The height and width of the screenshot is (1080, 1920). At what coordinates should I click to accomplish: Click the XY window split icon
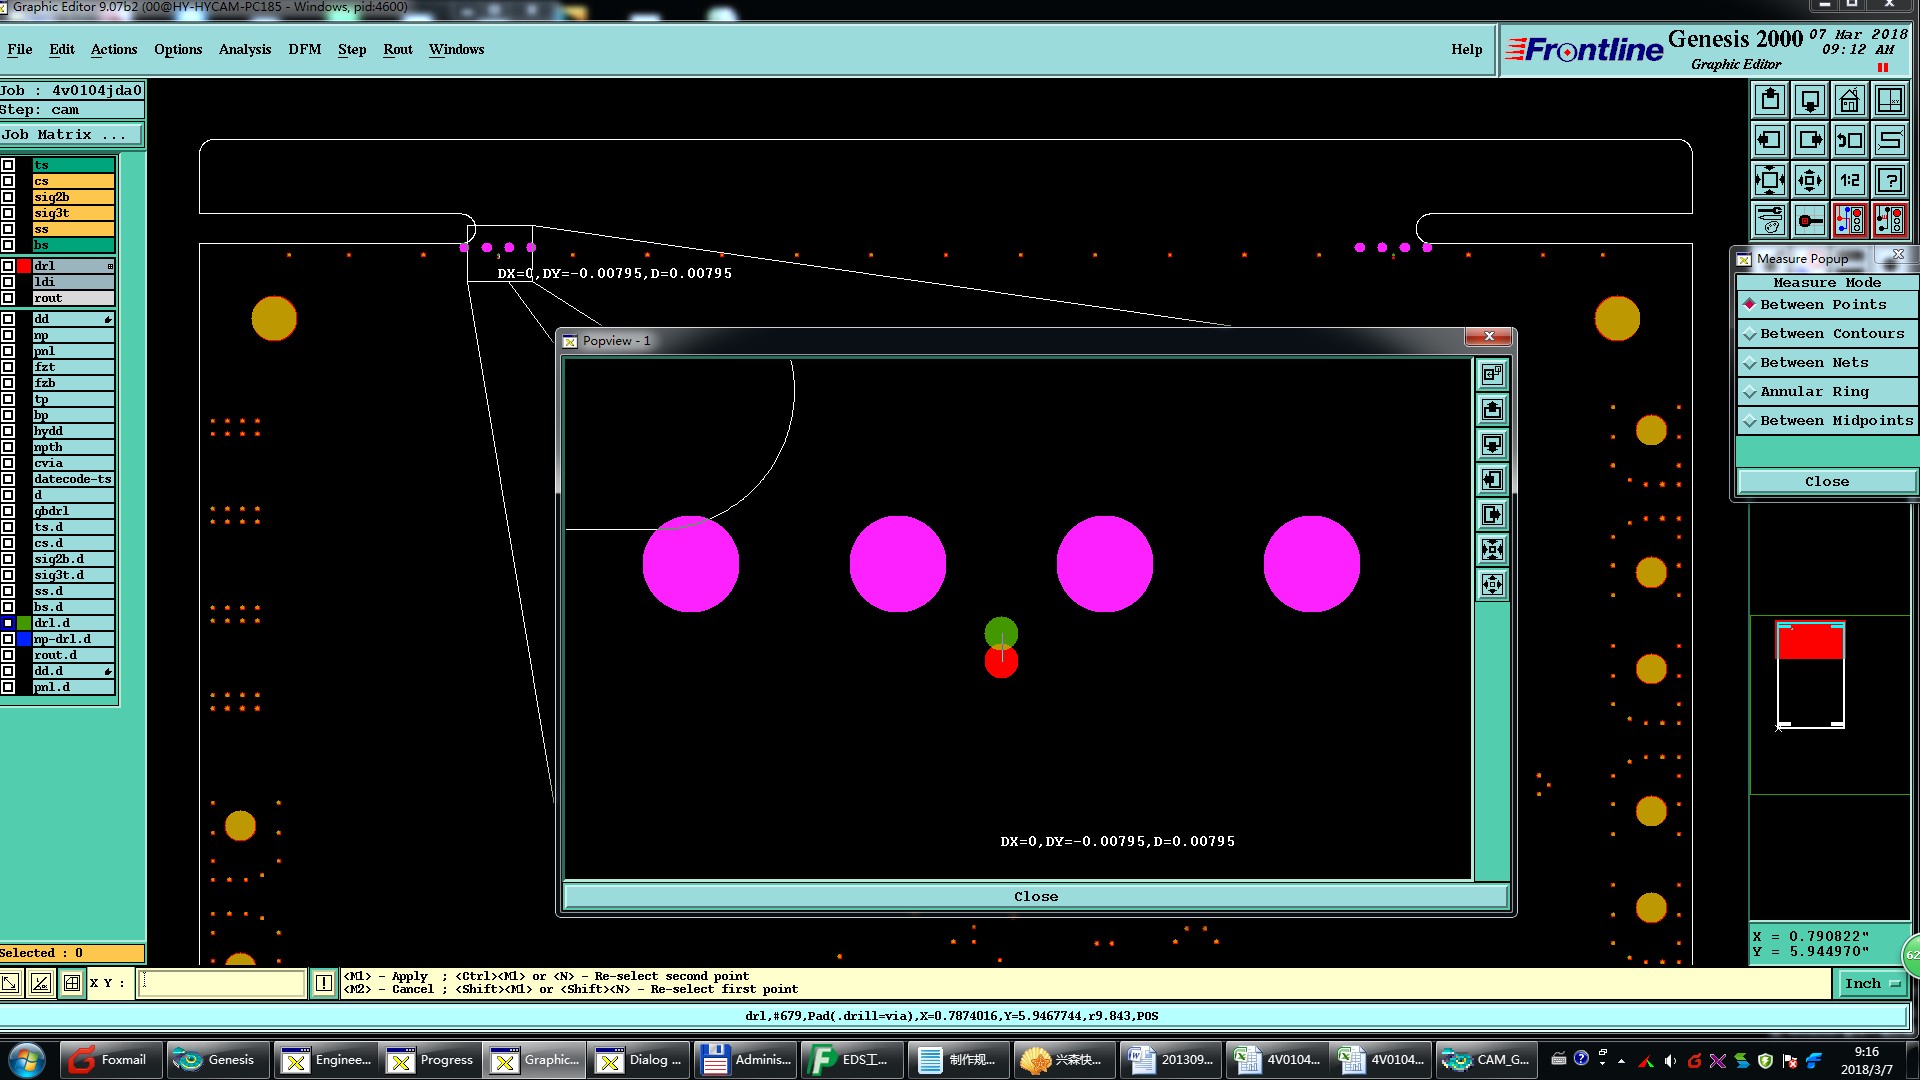point(1890,100)
